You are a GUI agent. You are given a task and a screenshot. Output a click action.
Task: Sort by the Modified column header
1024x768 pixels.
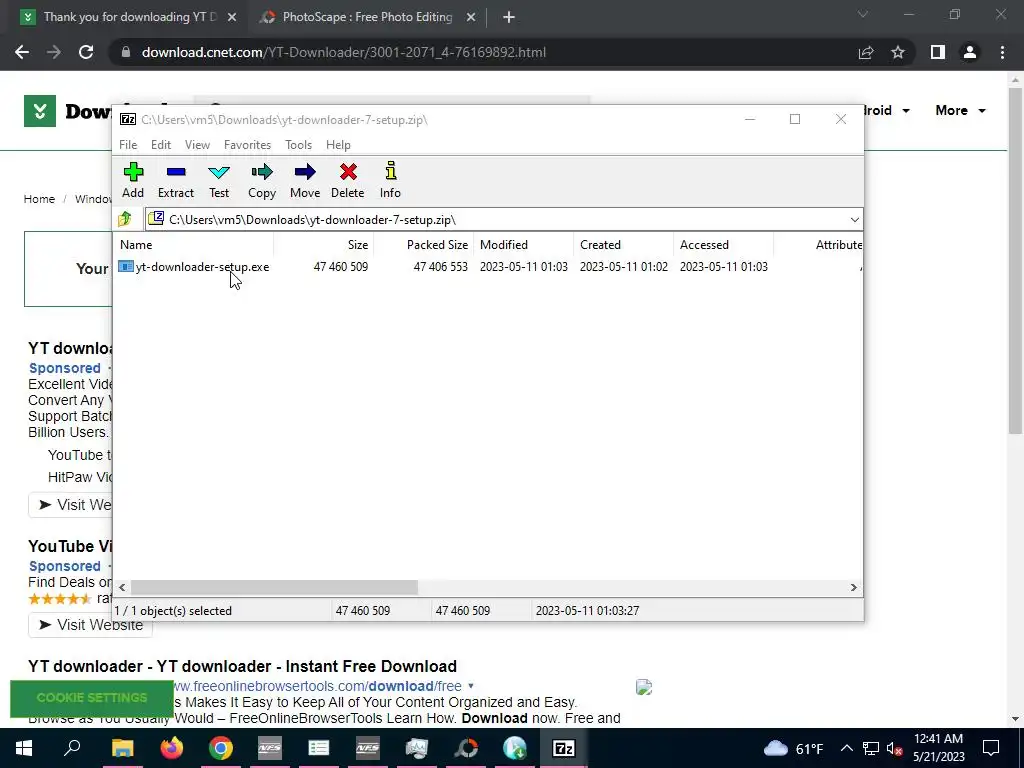[x=524, y=245]
